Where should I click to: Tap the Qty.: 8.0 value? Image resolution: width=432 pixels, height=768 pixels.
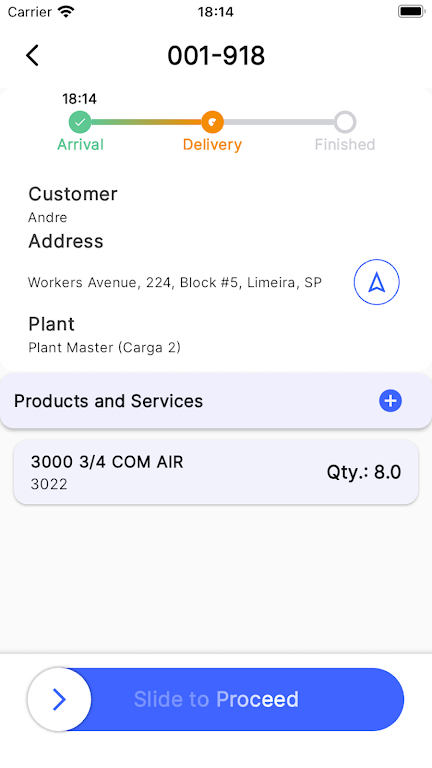coord(364,472)
